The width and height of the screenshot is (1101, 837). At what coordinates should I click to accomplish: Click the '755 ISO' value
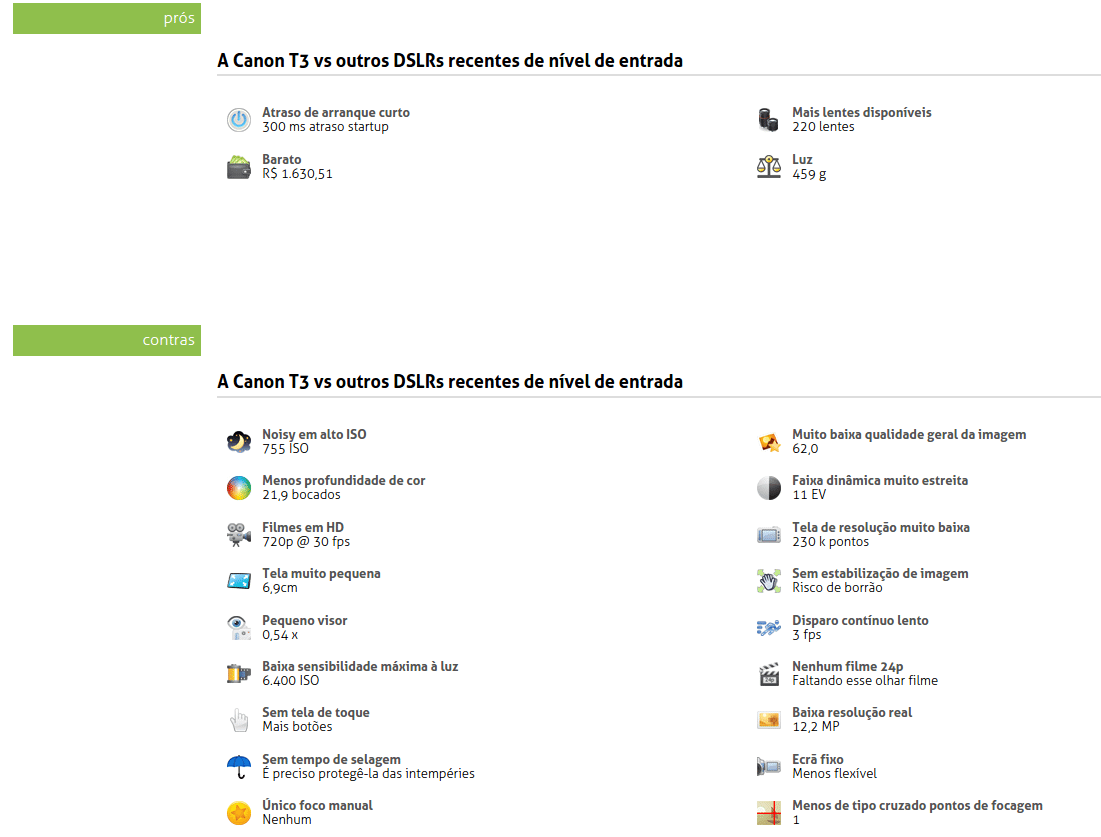pyautogui.click(x=285, y=449)
